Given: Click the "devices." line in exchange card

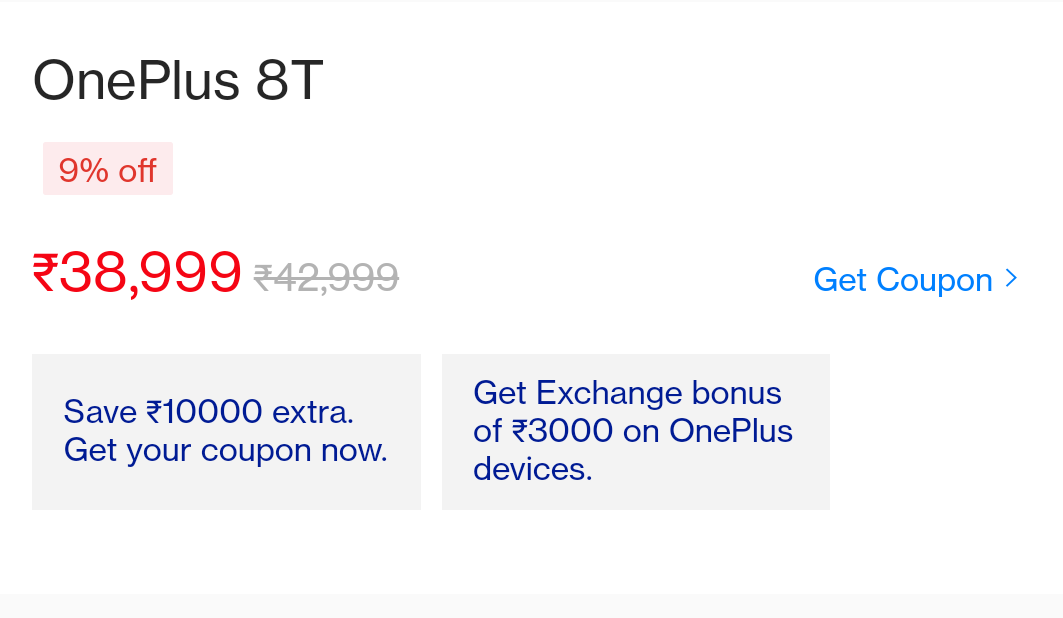Looking at the screenshot, I should tap(533, 469).
